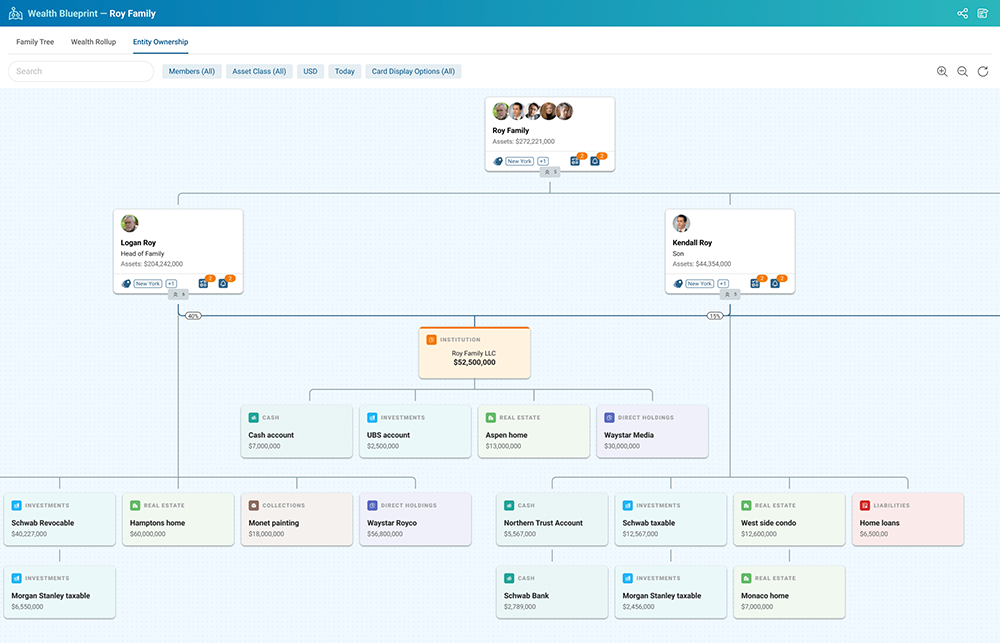This screenshot has width=1000, height=643.
Task: Click the orange Institution icon on Roy Family LLC
Action: 431,339
